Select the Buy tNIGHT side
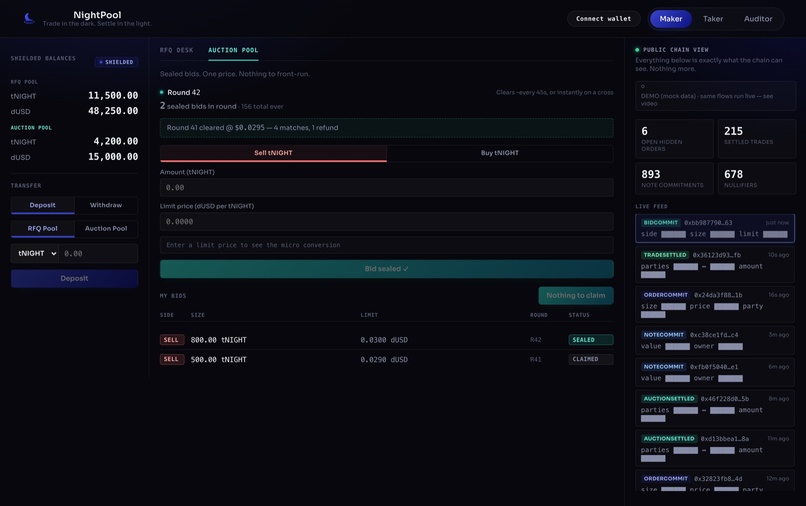The width and height of the screenshot is (806, 506). (x=500, y=153)
